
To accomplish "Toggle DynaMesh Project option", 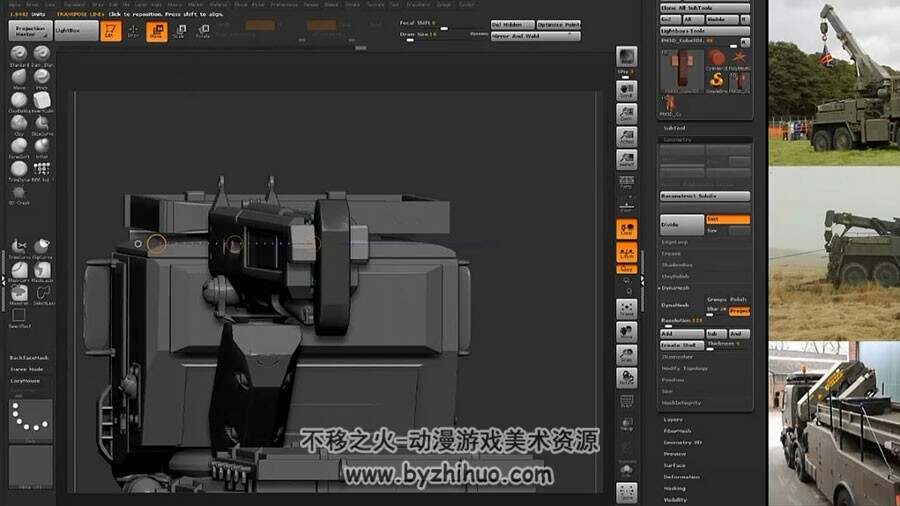I will click(x=739, y=311).
